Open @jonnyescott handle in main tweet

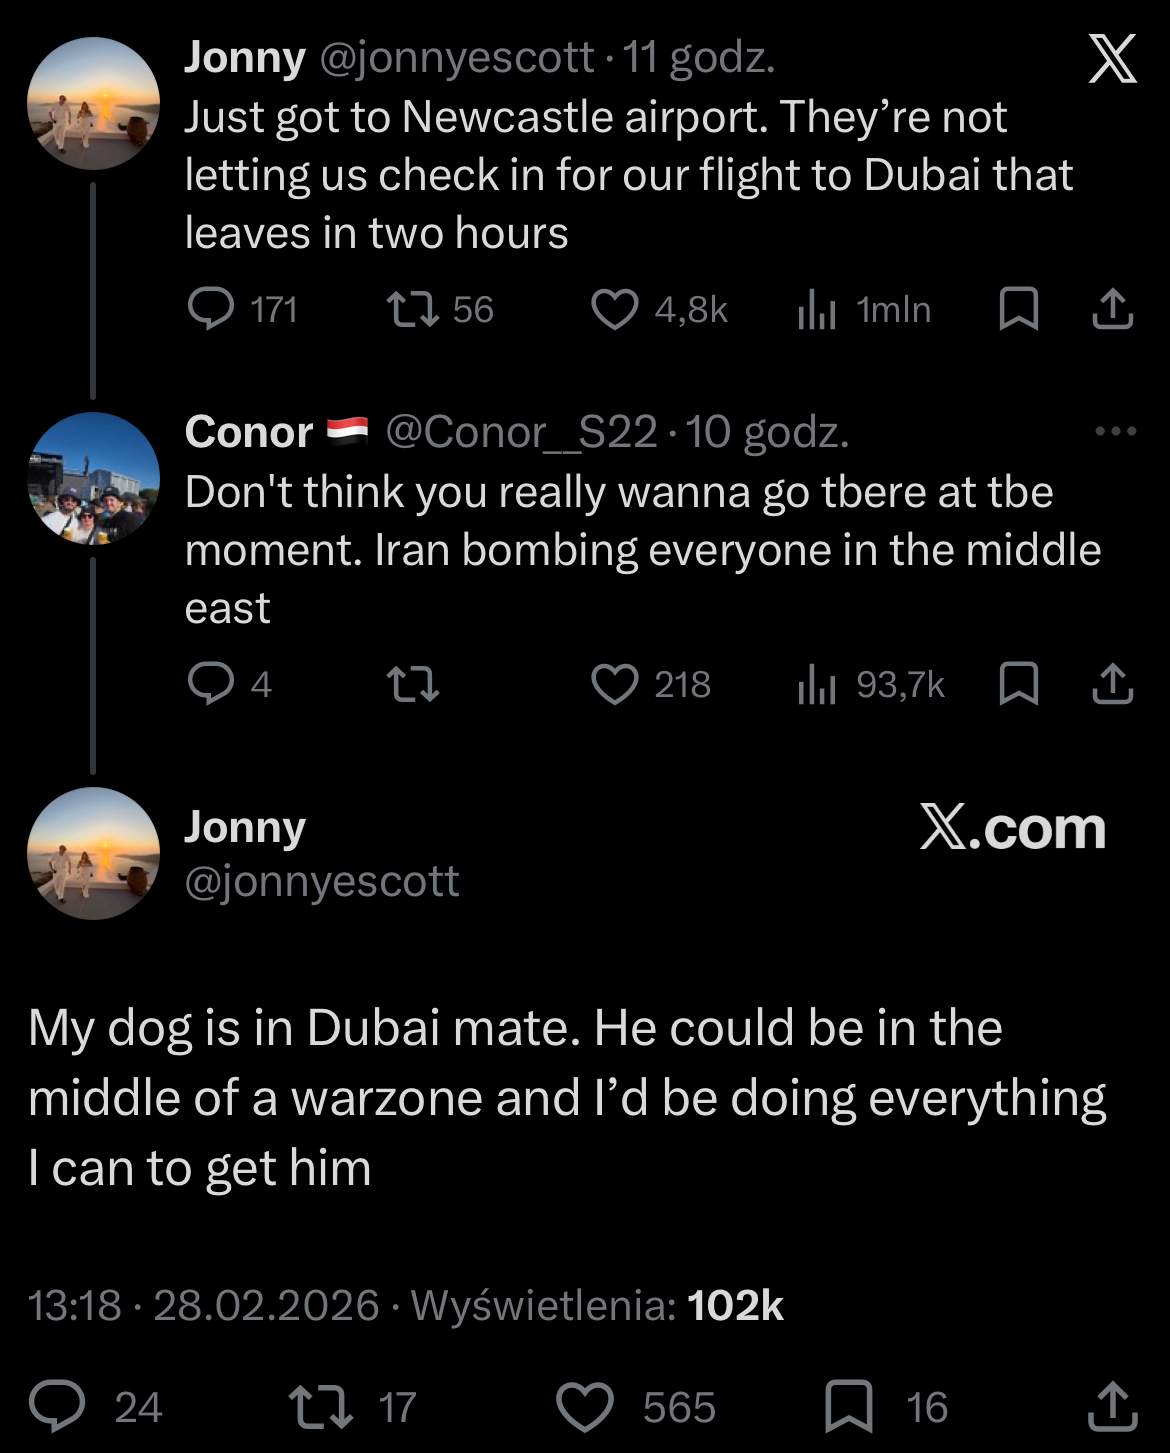pos(321,881)
